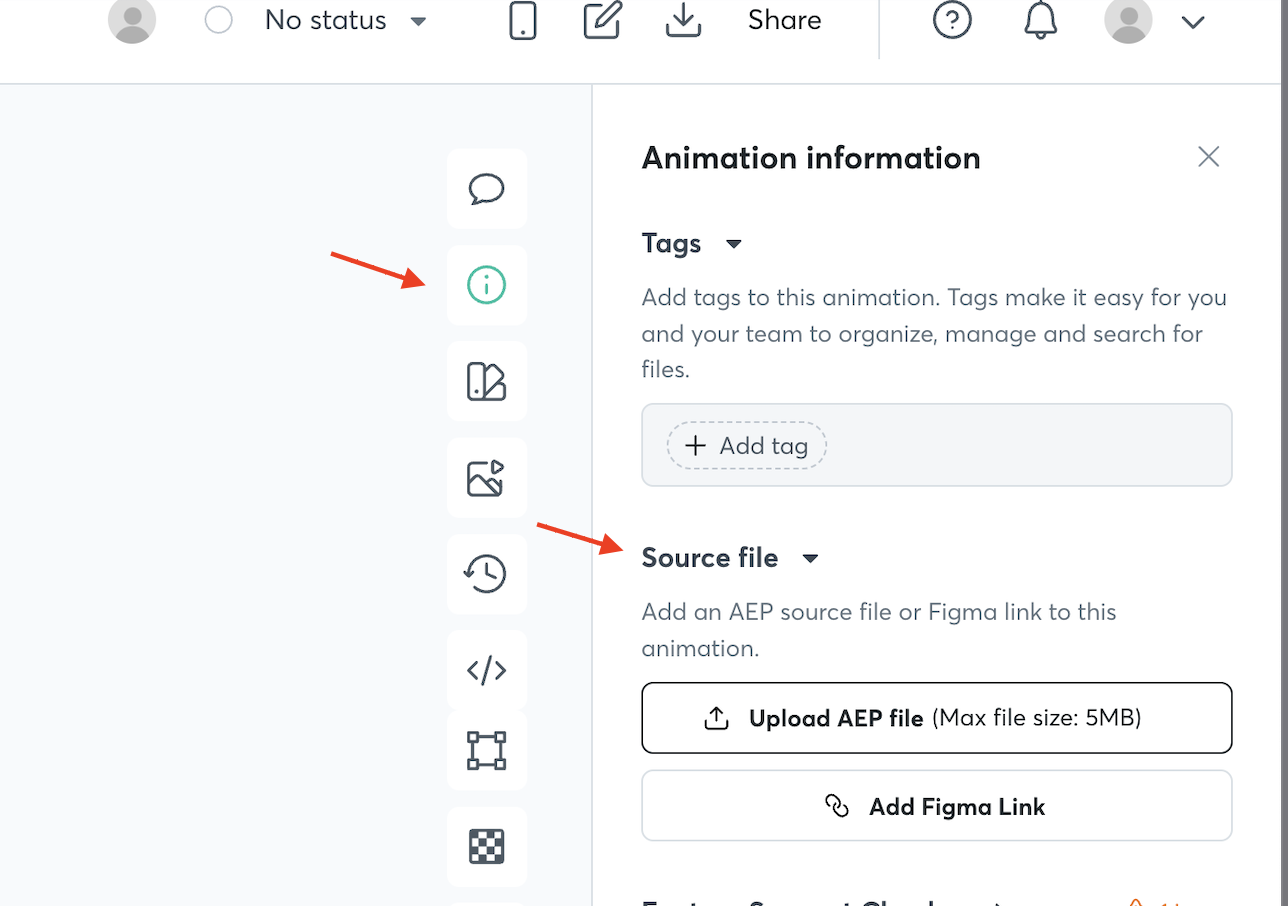
Task: Click the download icon
Action: pyautogui.click(x=683, y=21)
